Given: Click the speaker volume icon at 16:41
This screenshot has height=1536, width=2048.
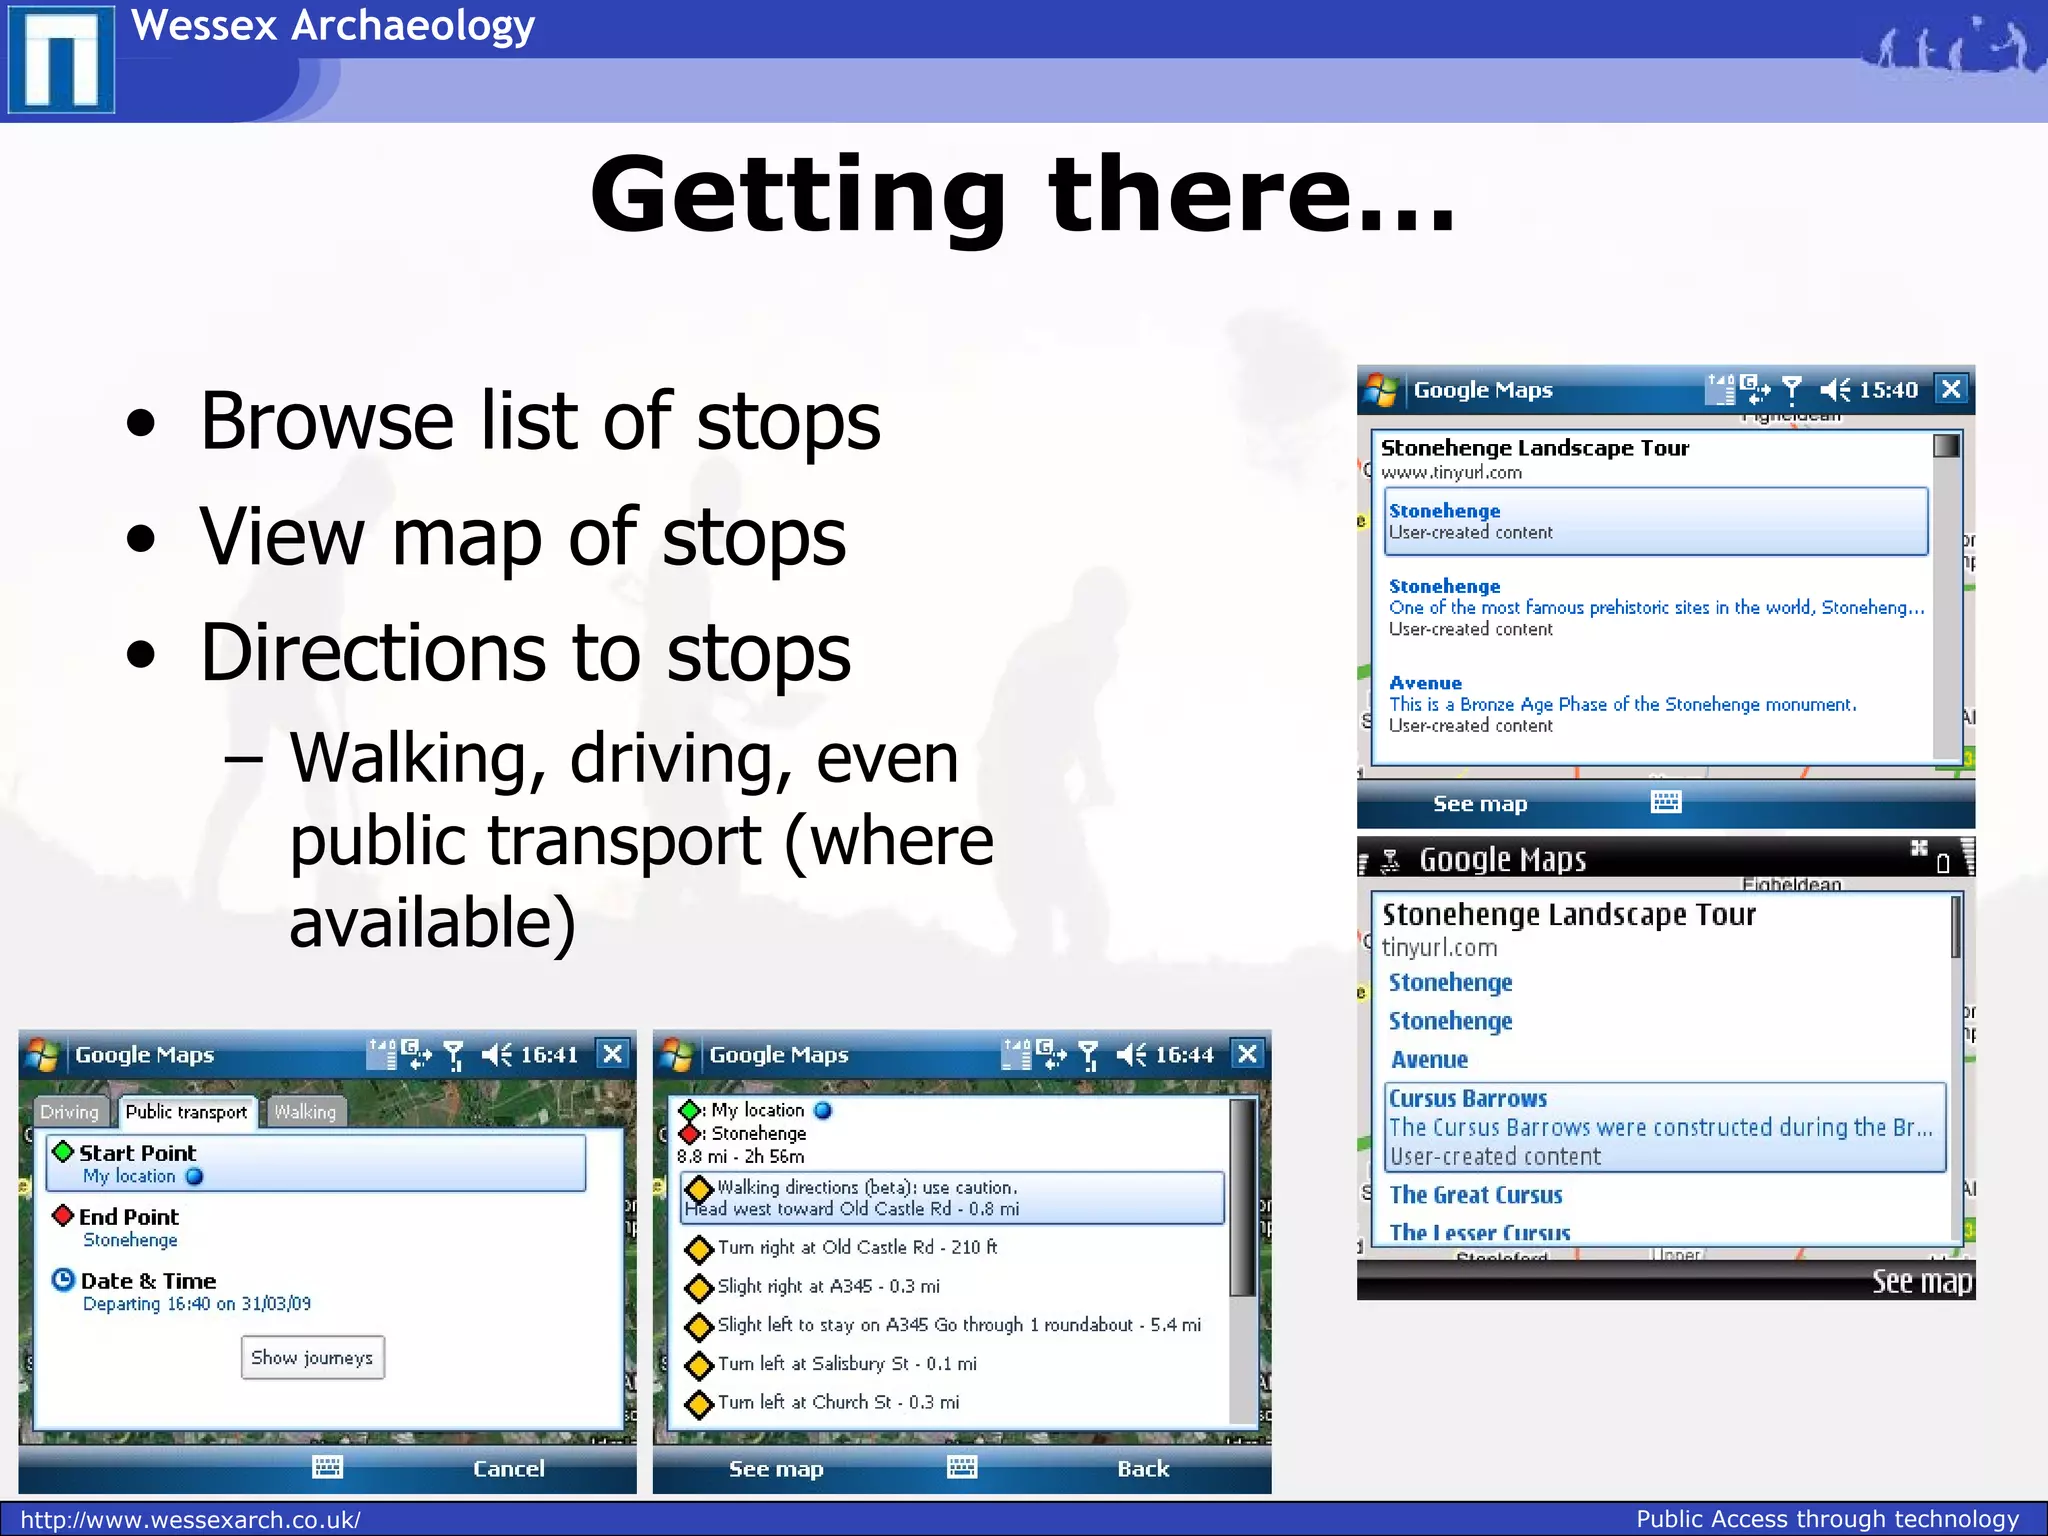Looking at the screenshot, I should pos(496,1054).
